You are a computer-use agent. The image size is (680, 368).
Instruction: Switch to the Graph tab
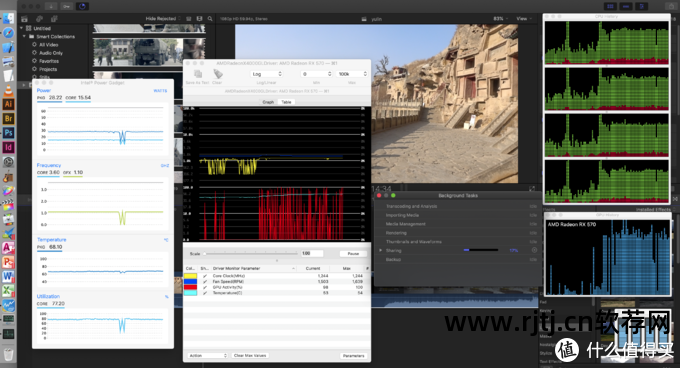point(268,102)
